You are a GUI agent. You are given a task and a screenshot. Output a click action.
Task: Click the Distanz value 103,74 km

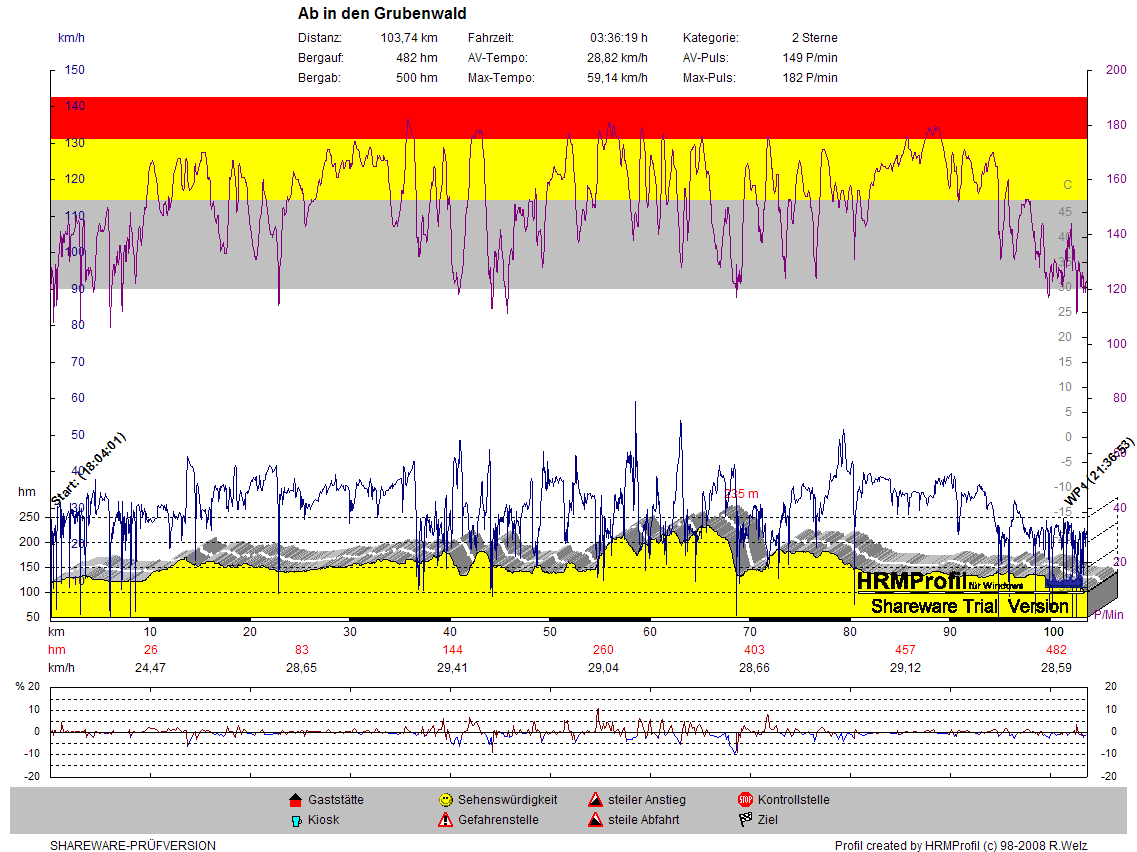(x=409, y=38)
